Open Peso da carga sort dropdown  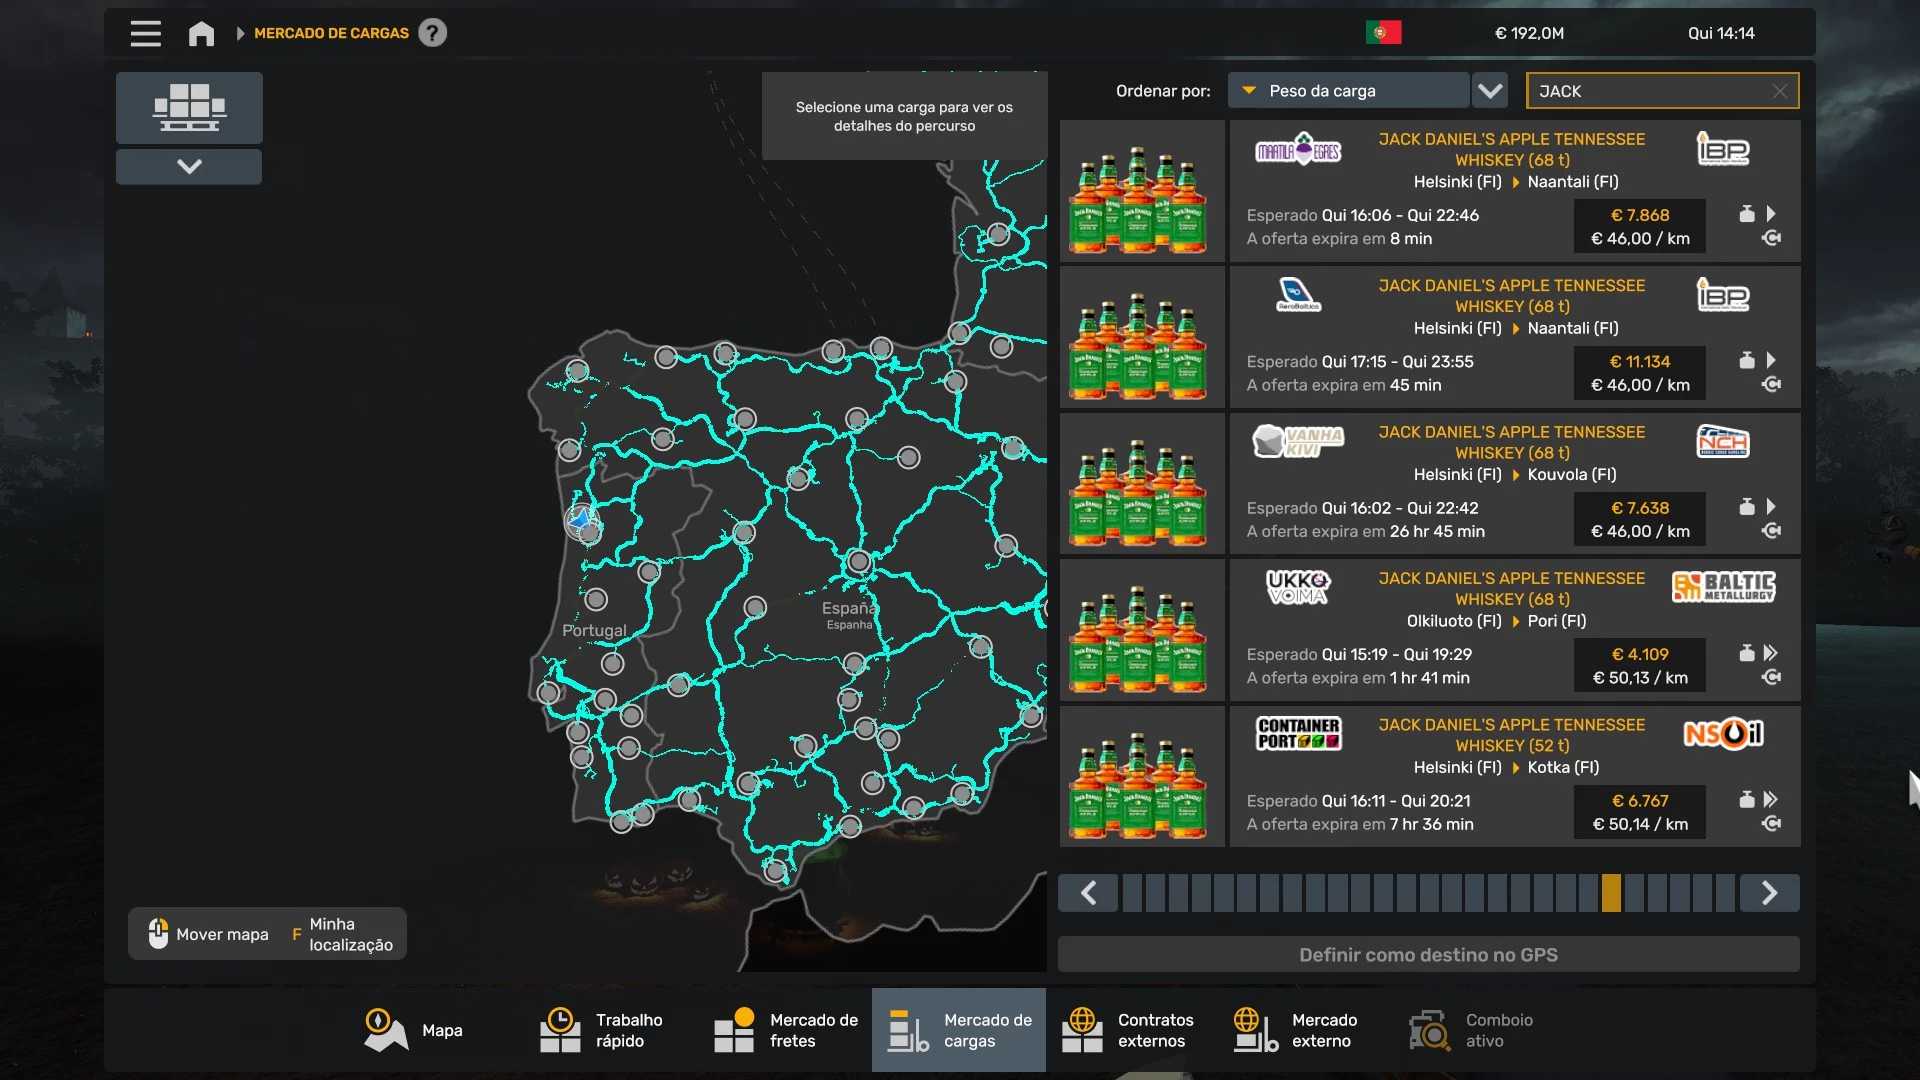pyautogui.click(x=1348, y=91)
